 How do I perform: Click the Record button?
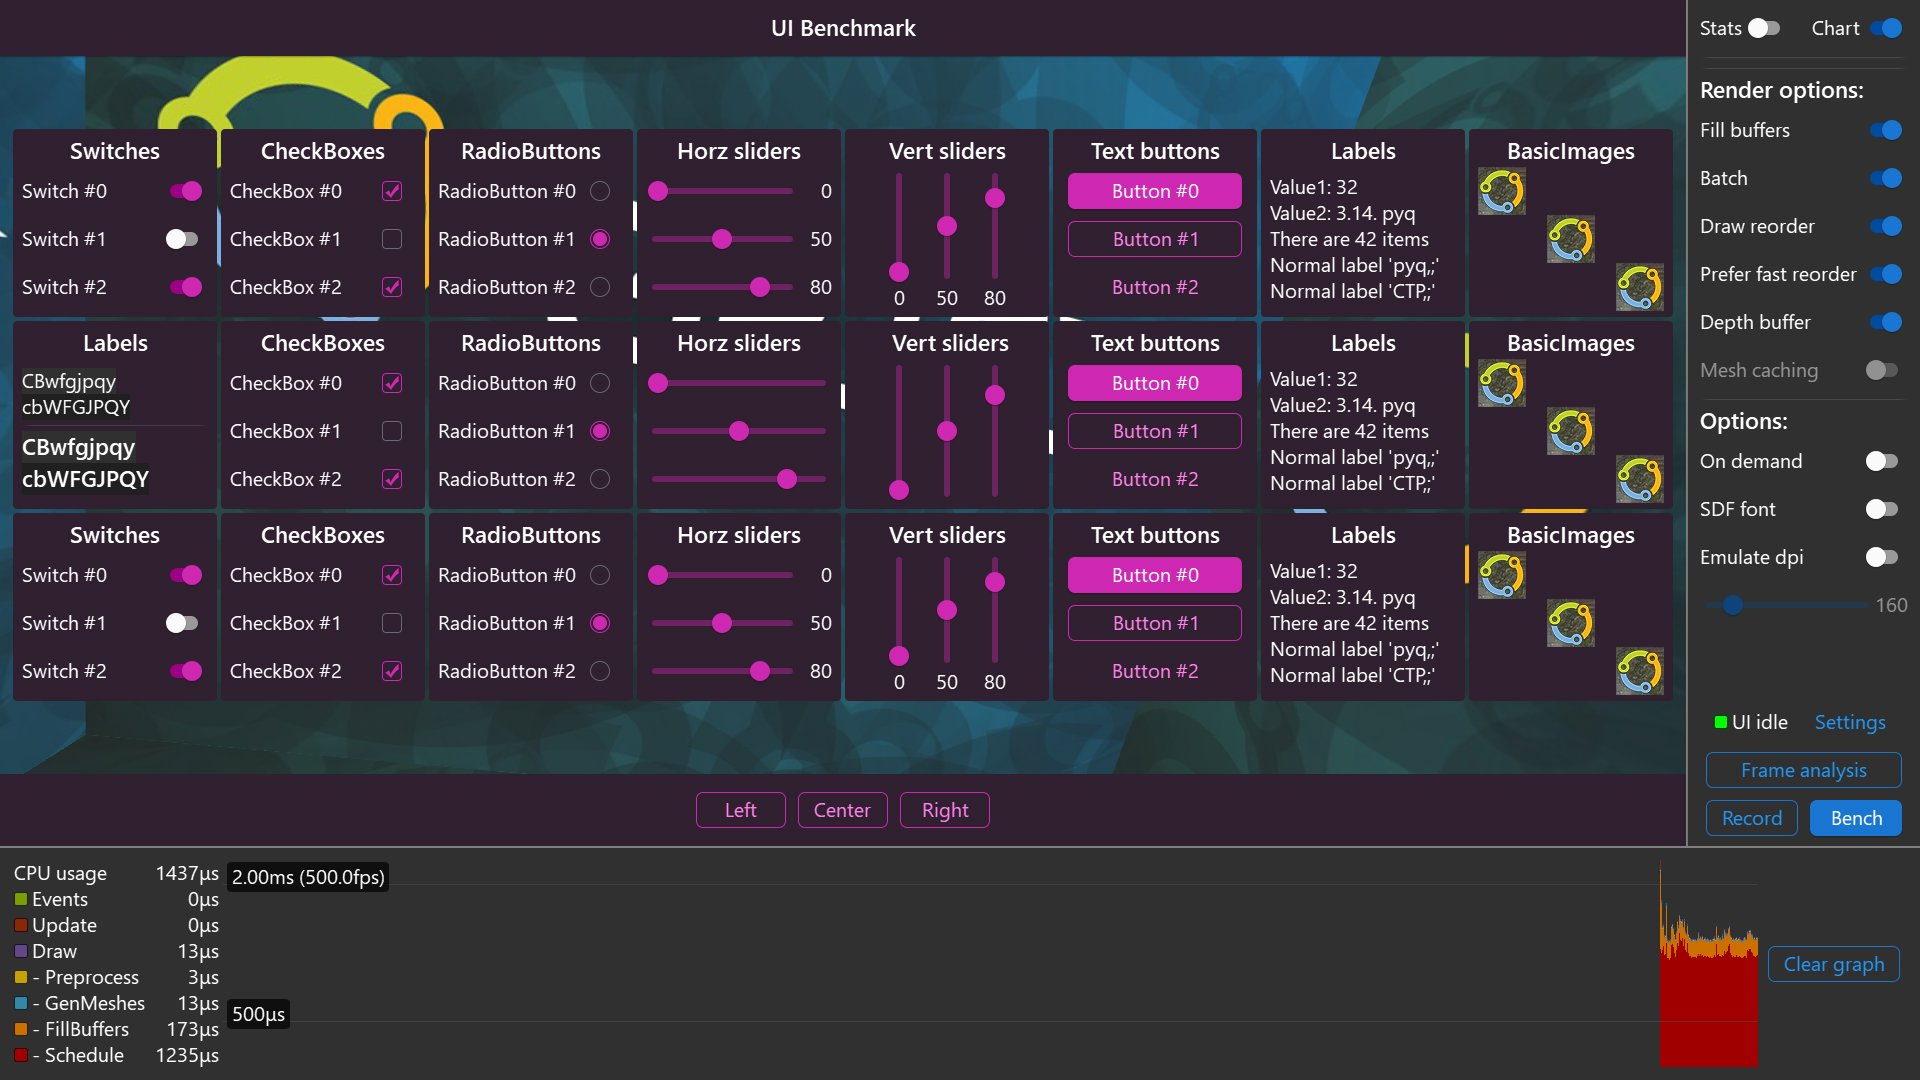[1751, 818]
